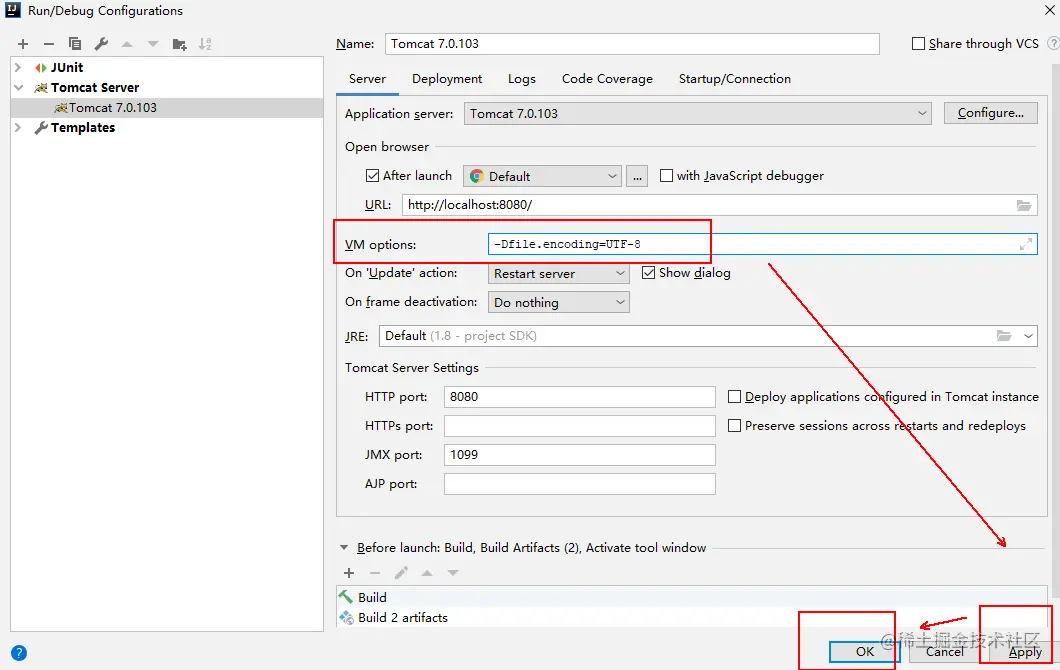Image resolution: width=1060 pixels, height=670 pixels.
Task: Open On 'Update' action Restart server dropdown
Action: pos(558,273)
